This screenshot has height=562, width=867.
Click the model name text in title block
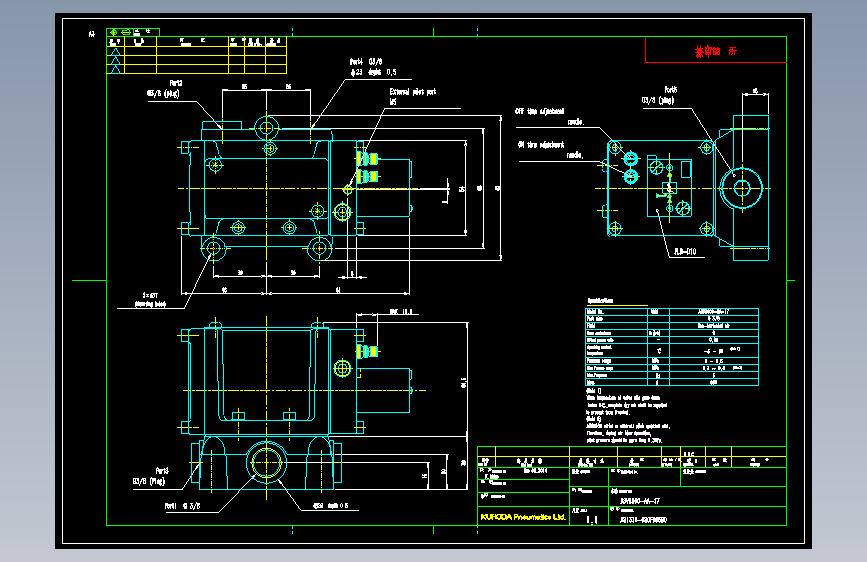click(x=640, y=501)
